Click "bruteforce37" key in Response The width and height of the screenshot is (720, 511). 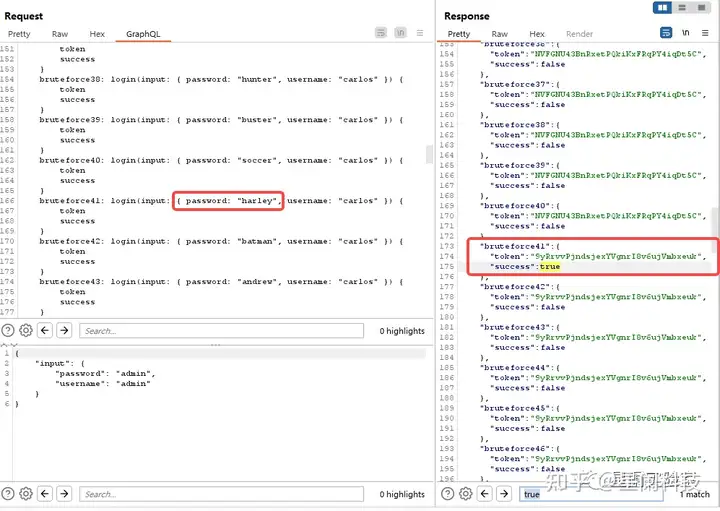515,84
